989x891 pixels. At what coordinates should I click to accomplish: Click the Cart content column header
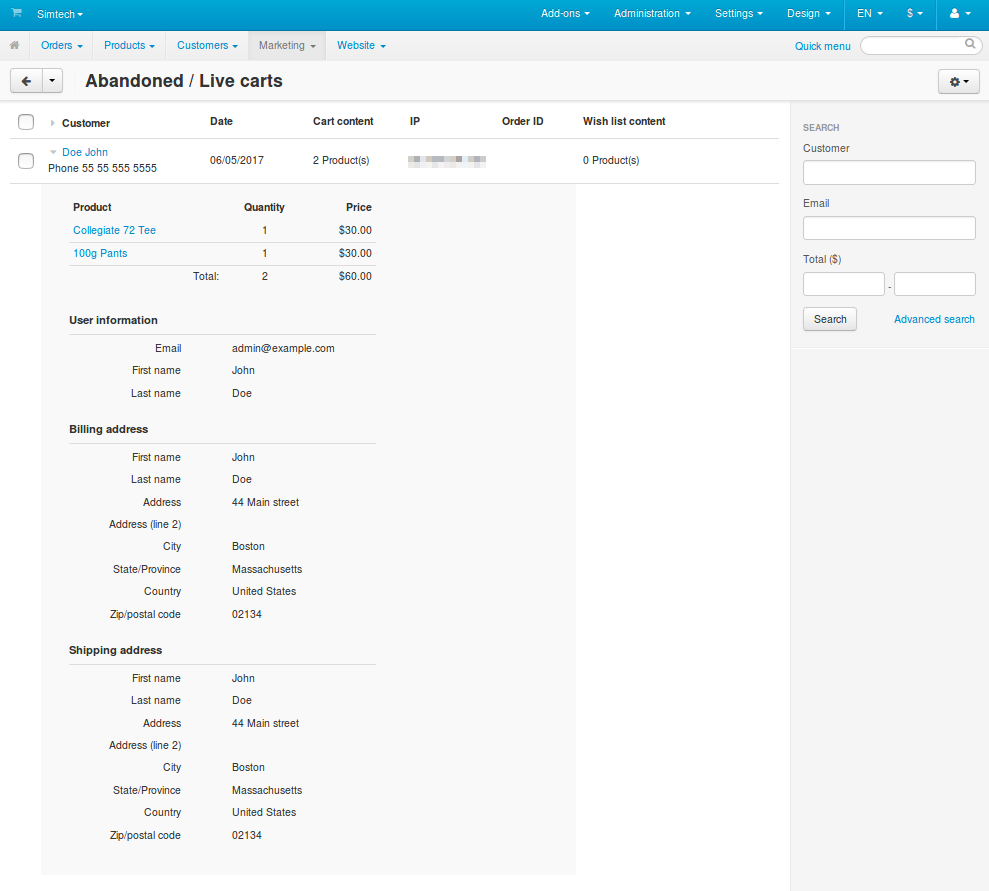(343, 121)
